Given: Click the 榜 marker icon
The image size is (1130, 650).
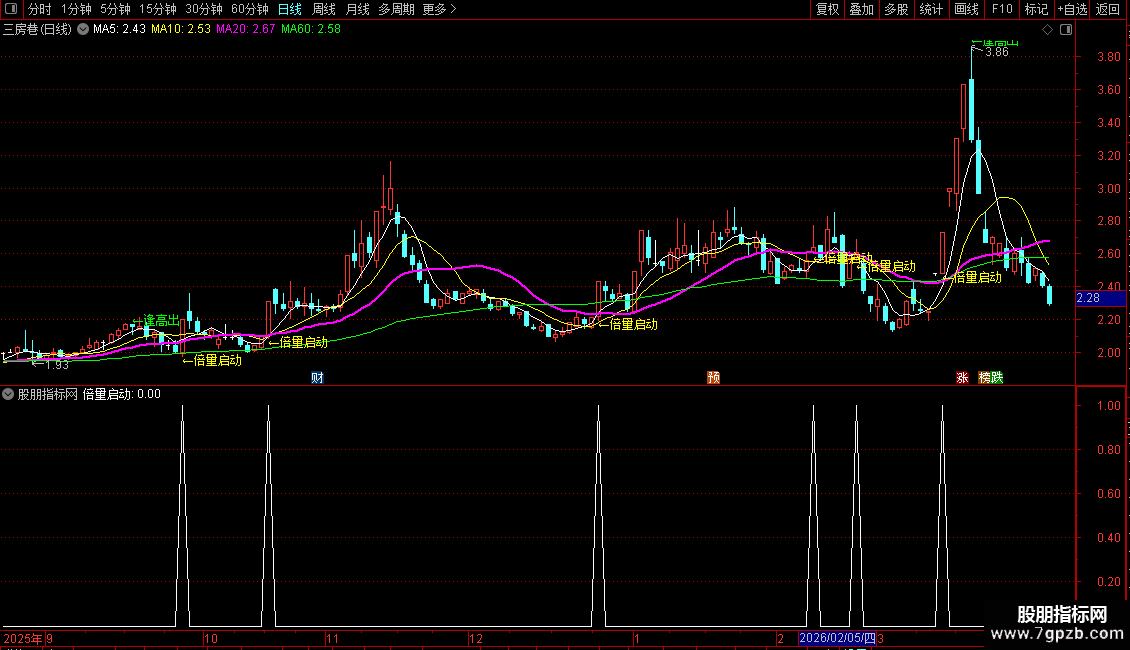Looking at the screenshot, I should (984, 378).
